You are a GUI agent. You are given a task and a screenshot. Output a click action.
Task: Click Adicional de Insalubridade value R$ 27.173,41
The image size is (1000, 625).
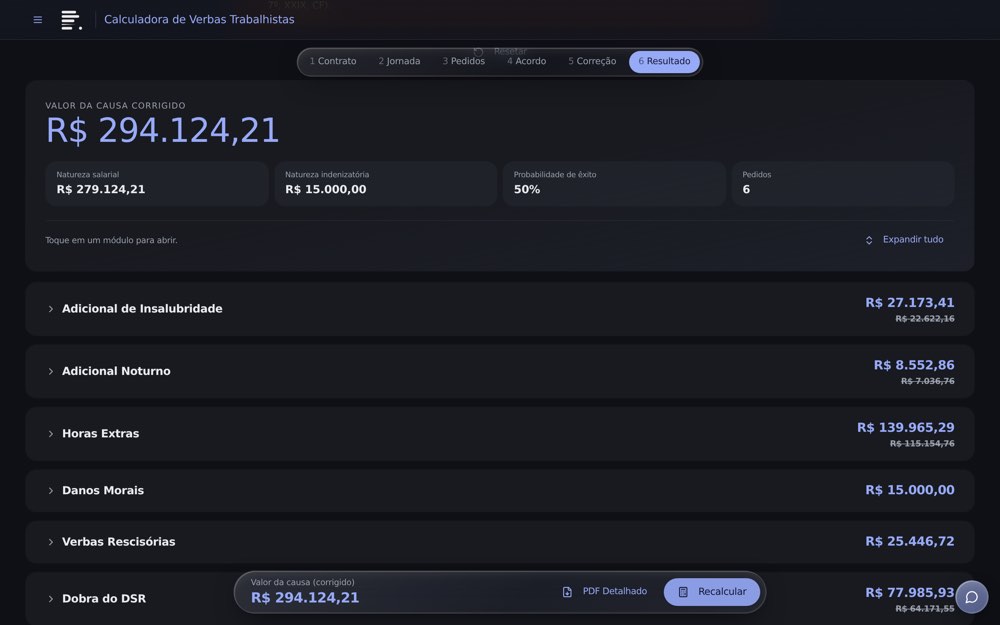[x=909, y=302]
